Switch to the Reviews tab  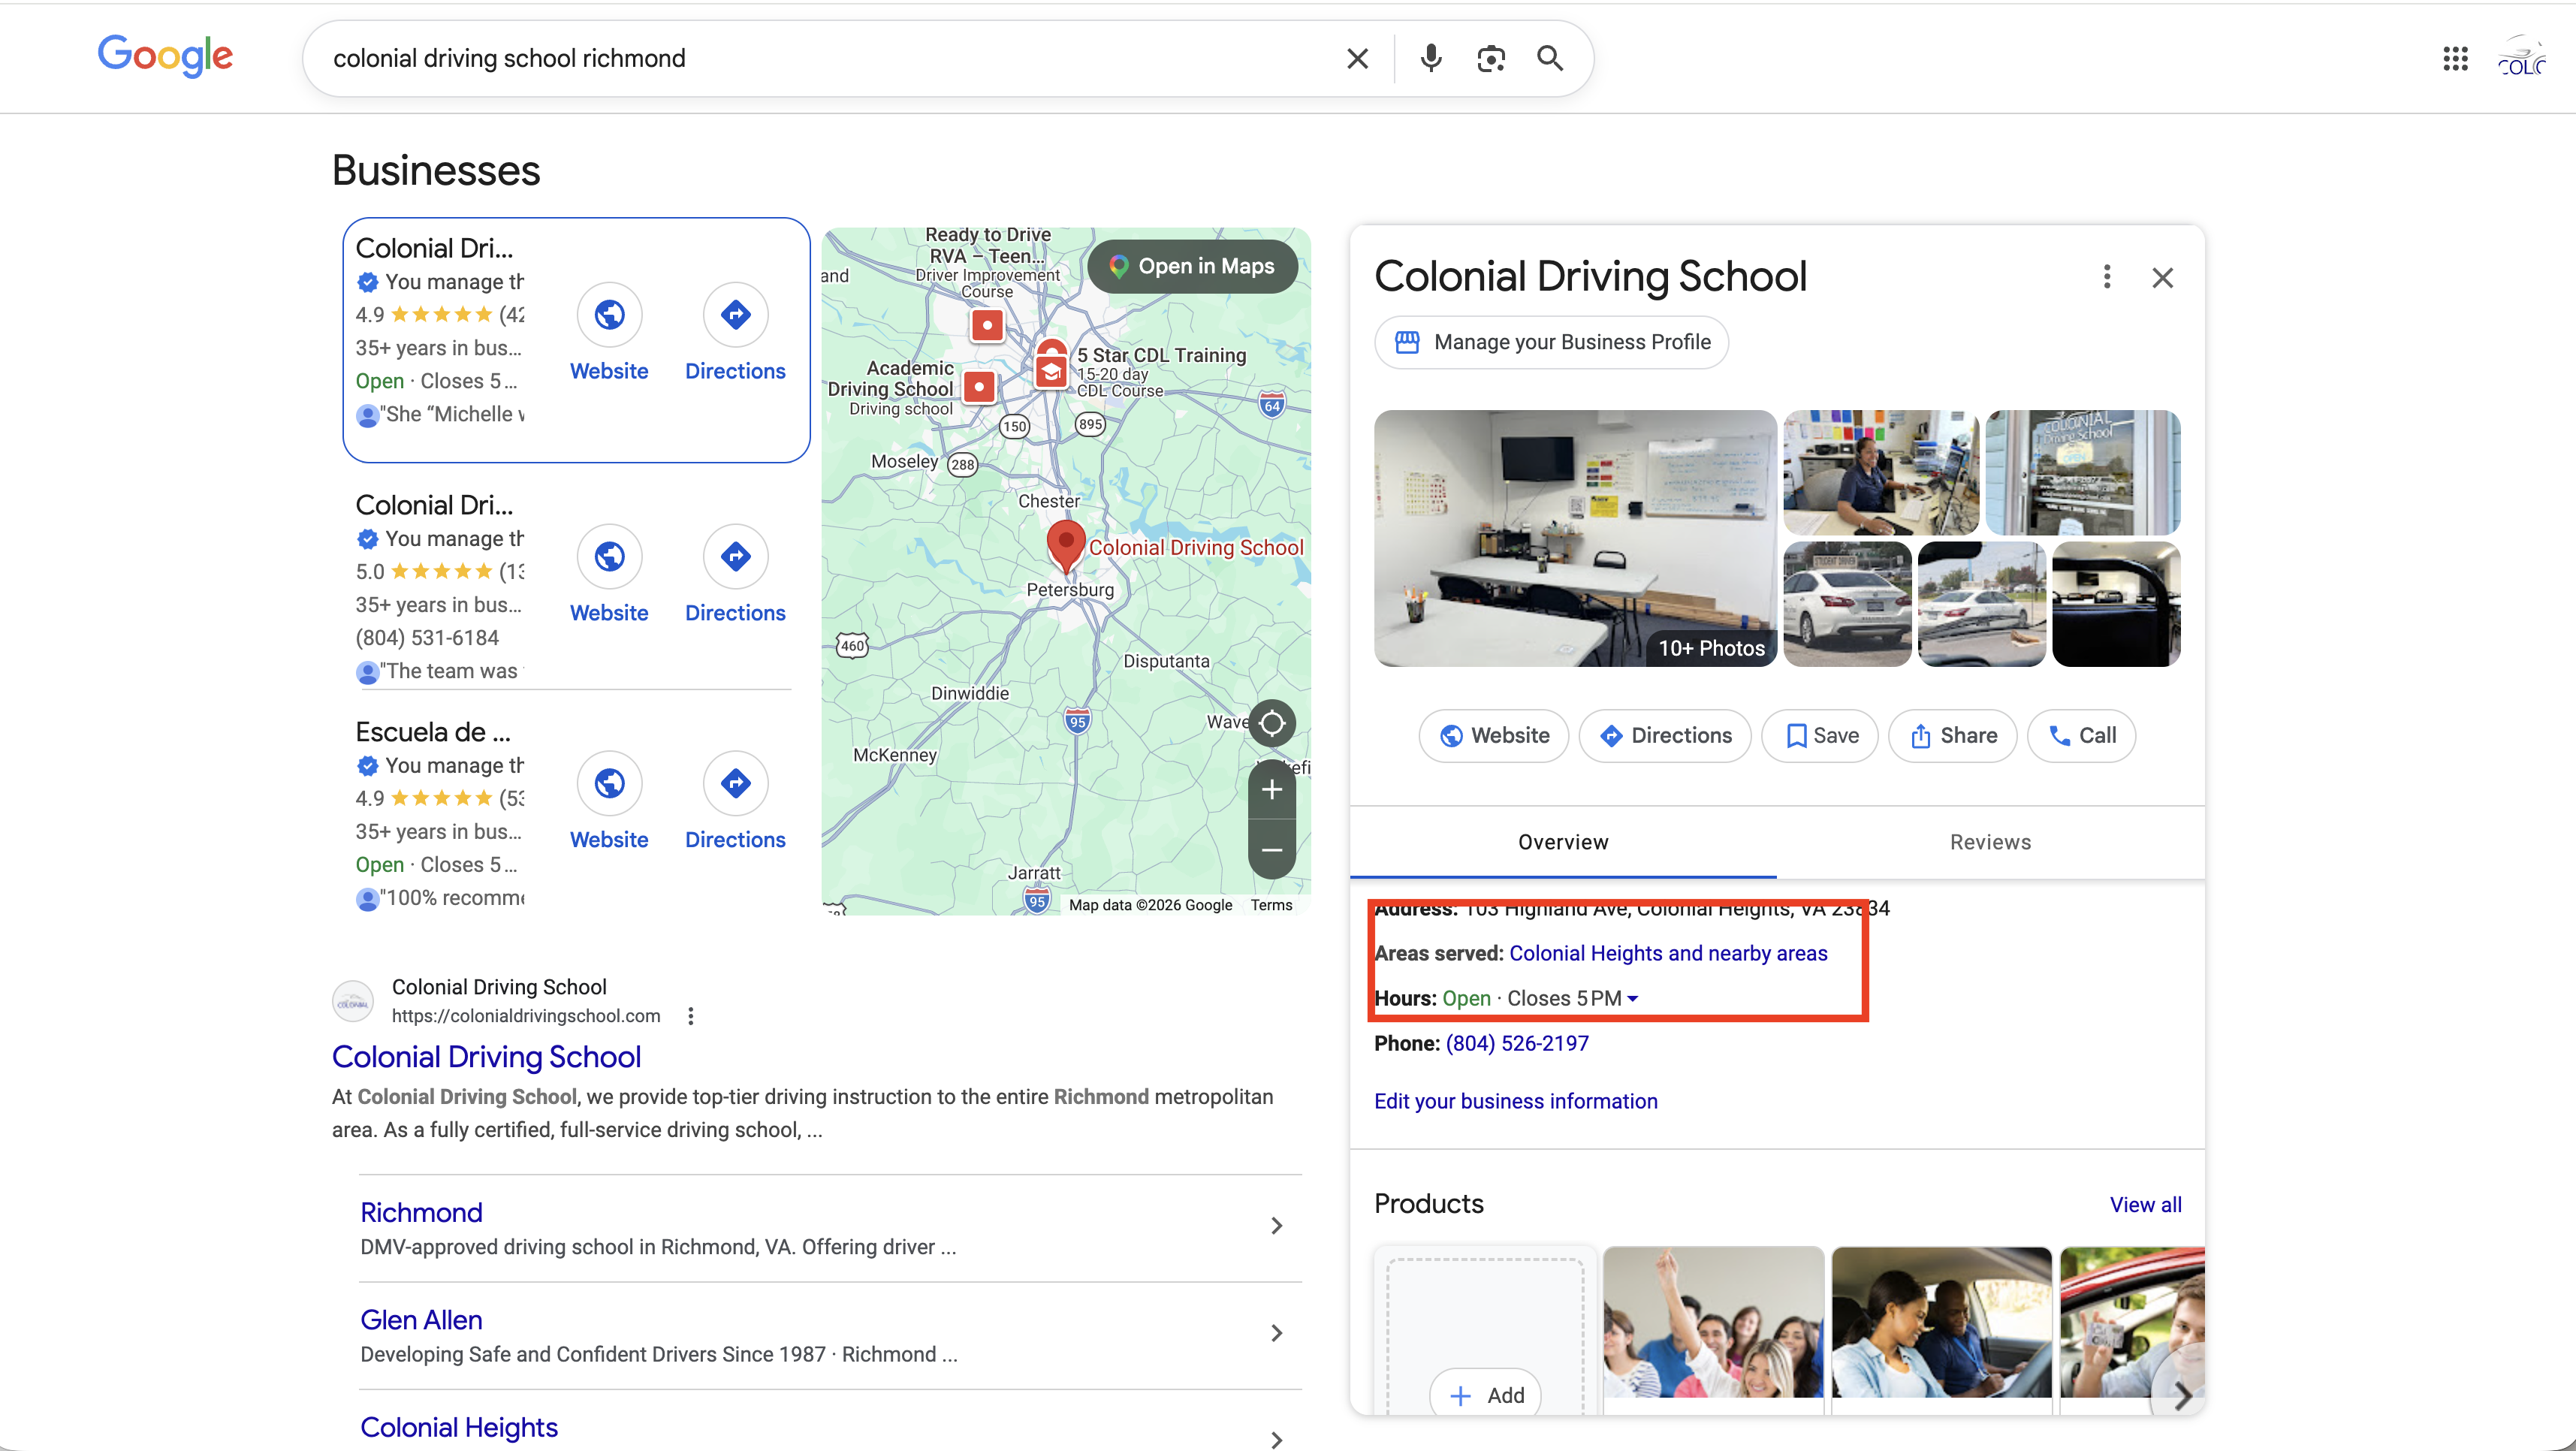[1990, 843]
